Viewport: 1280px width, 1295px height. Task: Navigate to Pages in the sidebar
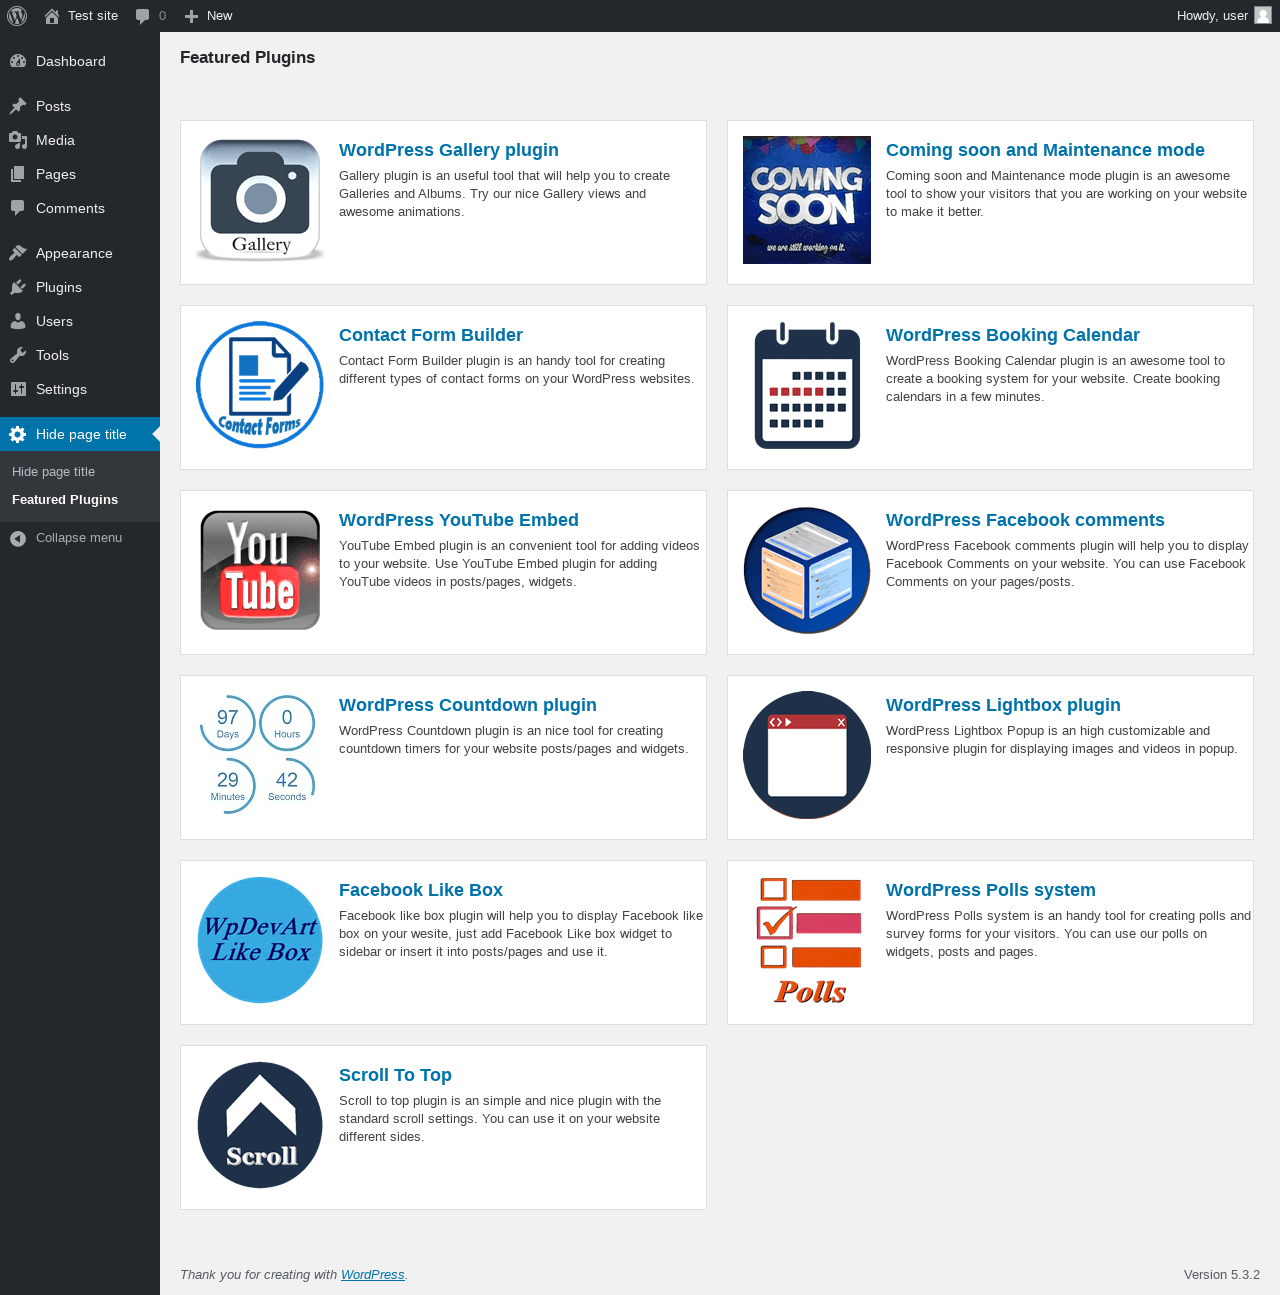(80, 174)
